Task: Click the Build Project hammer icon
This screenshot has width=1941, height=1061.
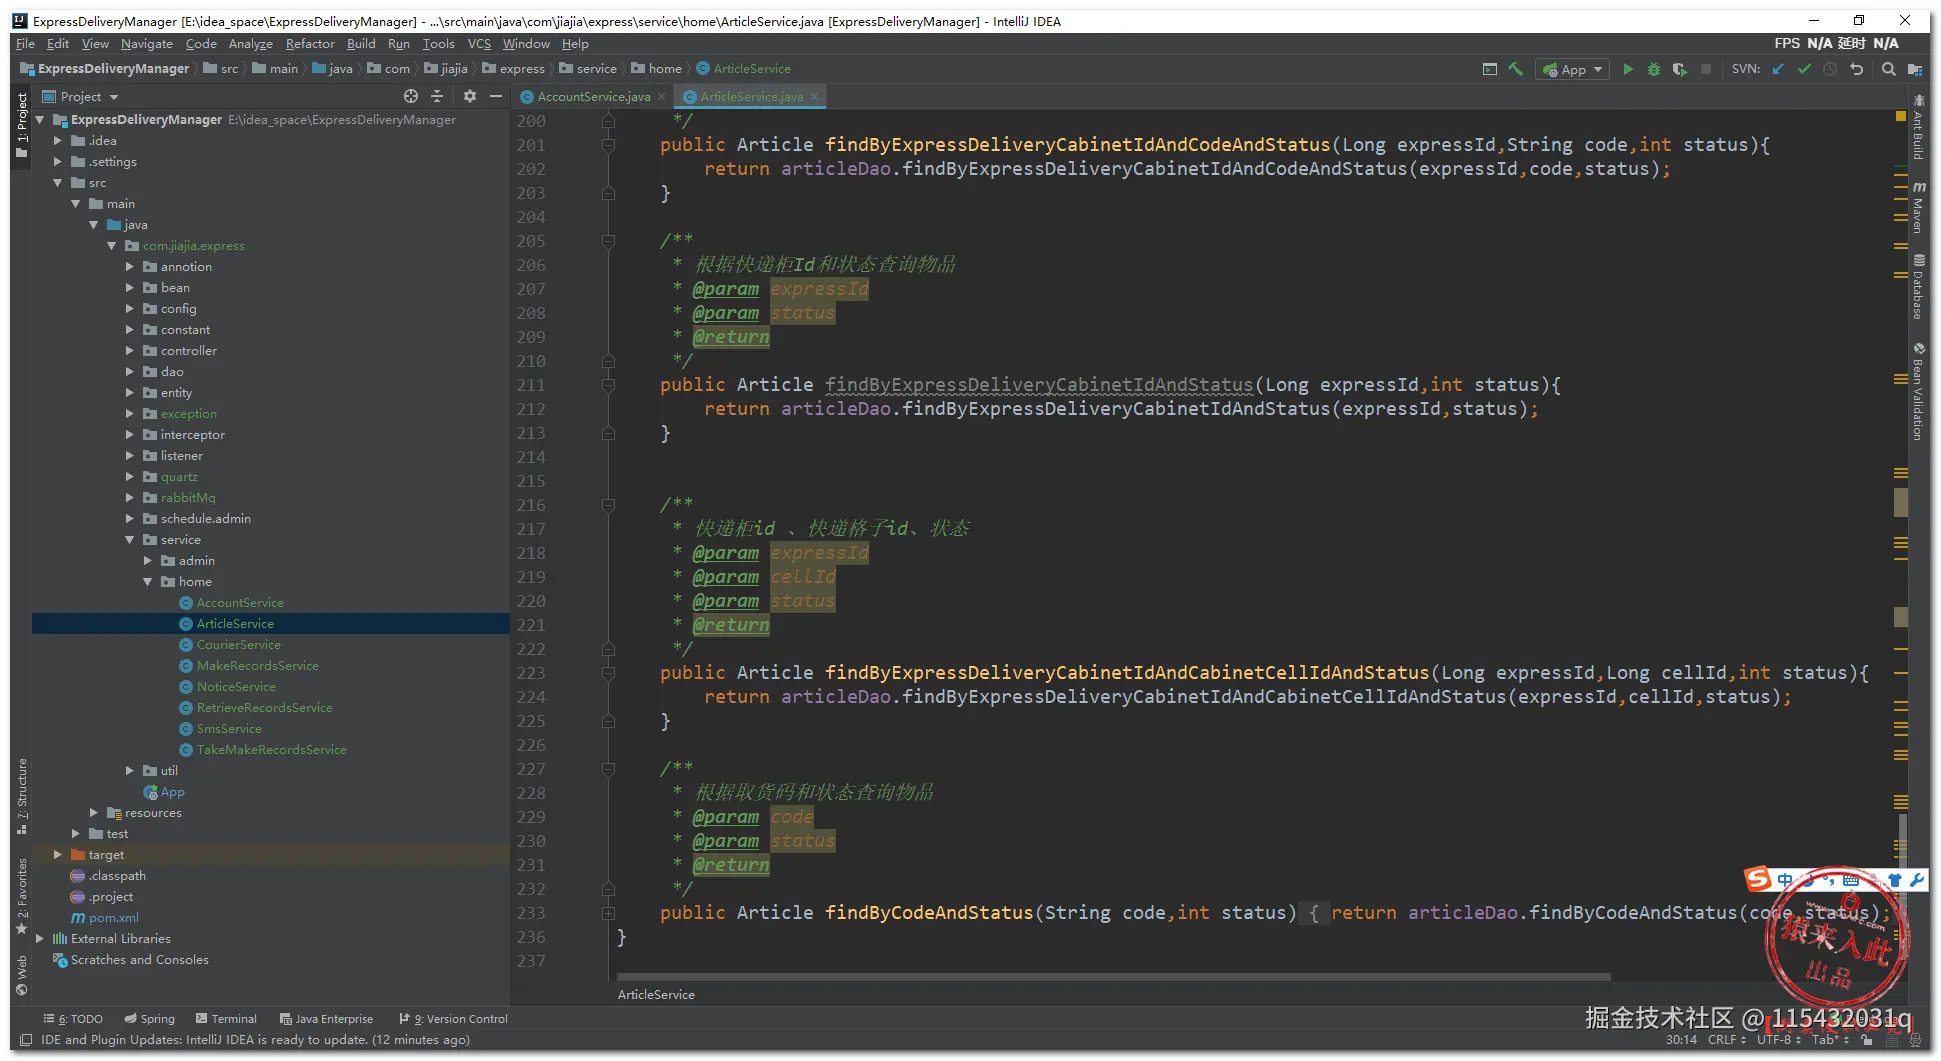Action: (x=1516, y=69)
